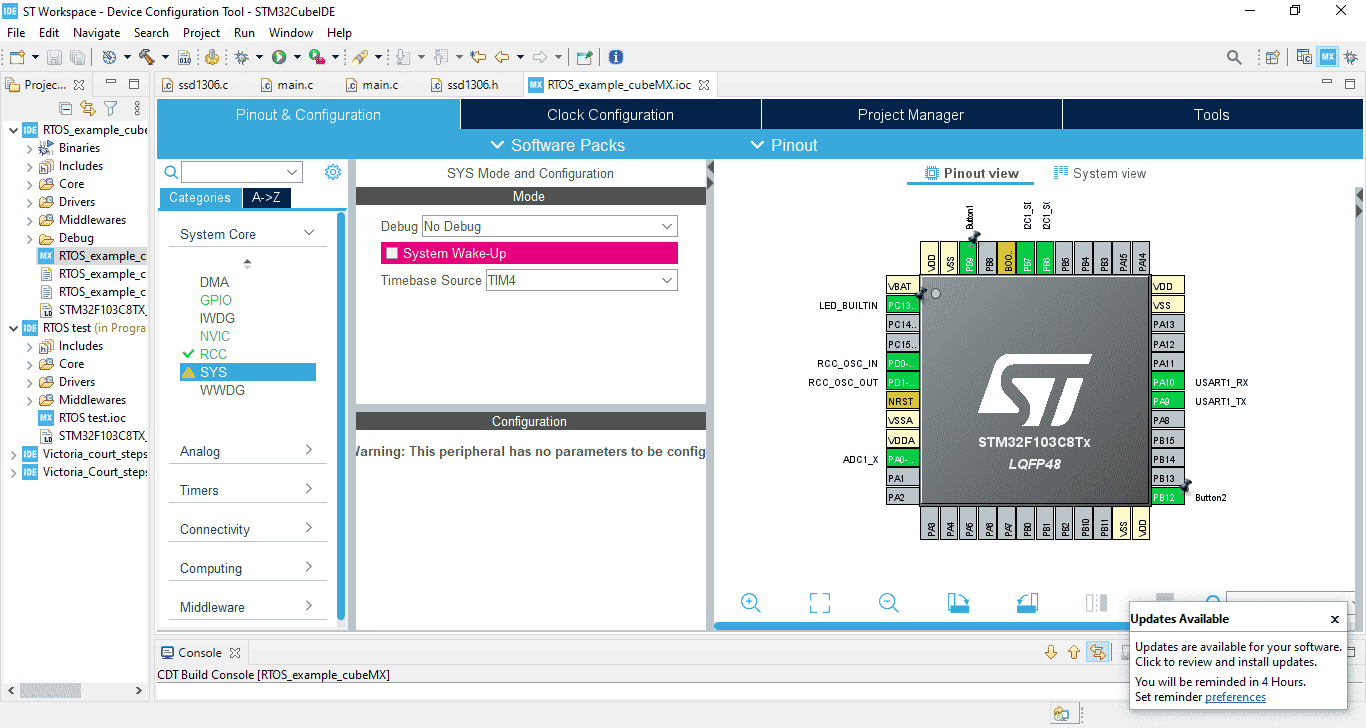This screenshot has width=1366, height=728.
Task: Rotate the chip clockwise
Action: [958, 602]
